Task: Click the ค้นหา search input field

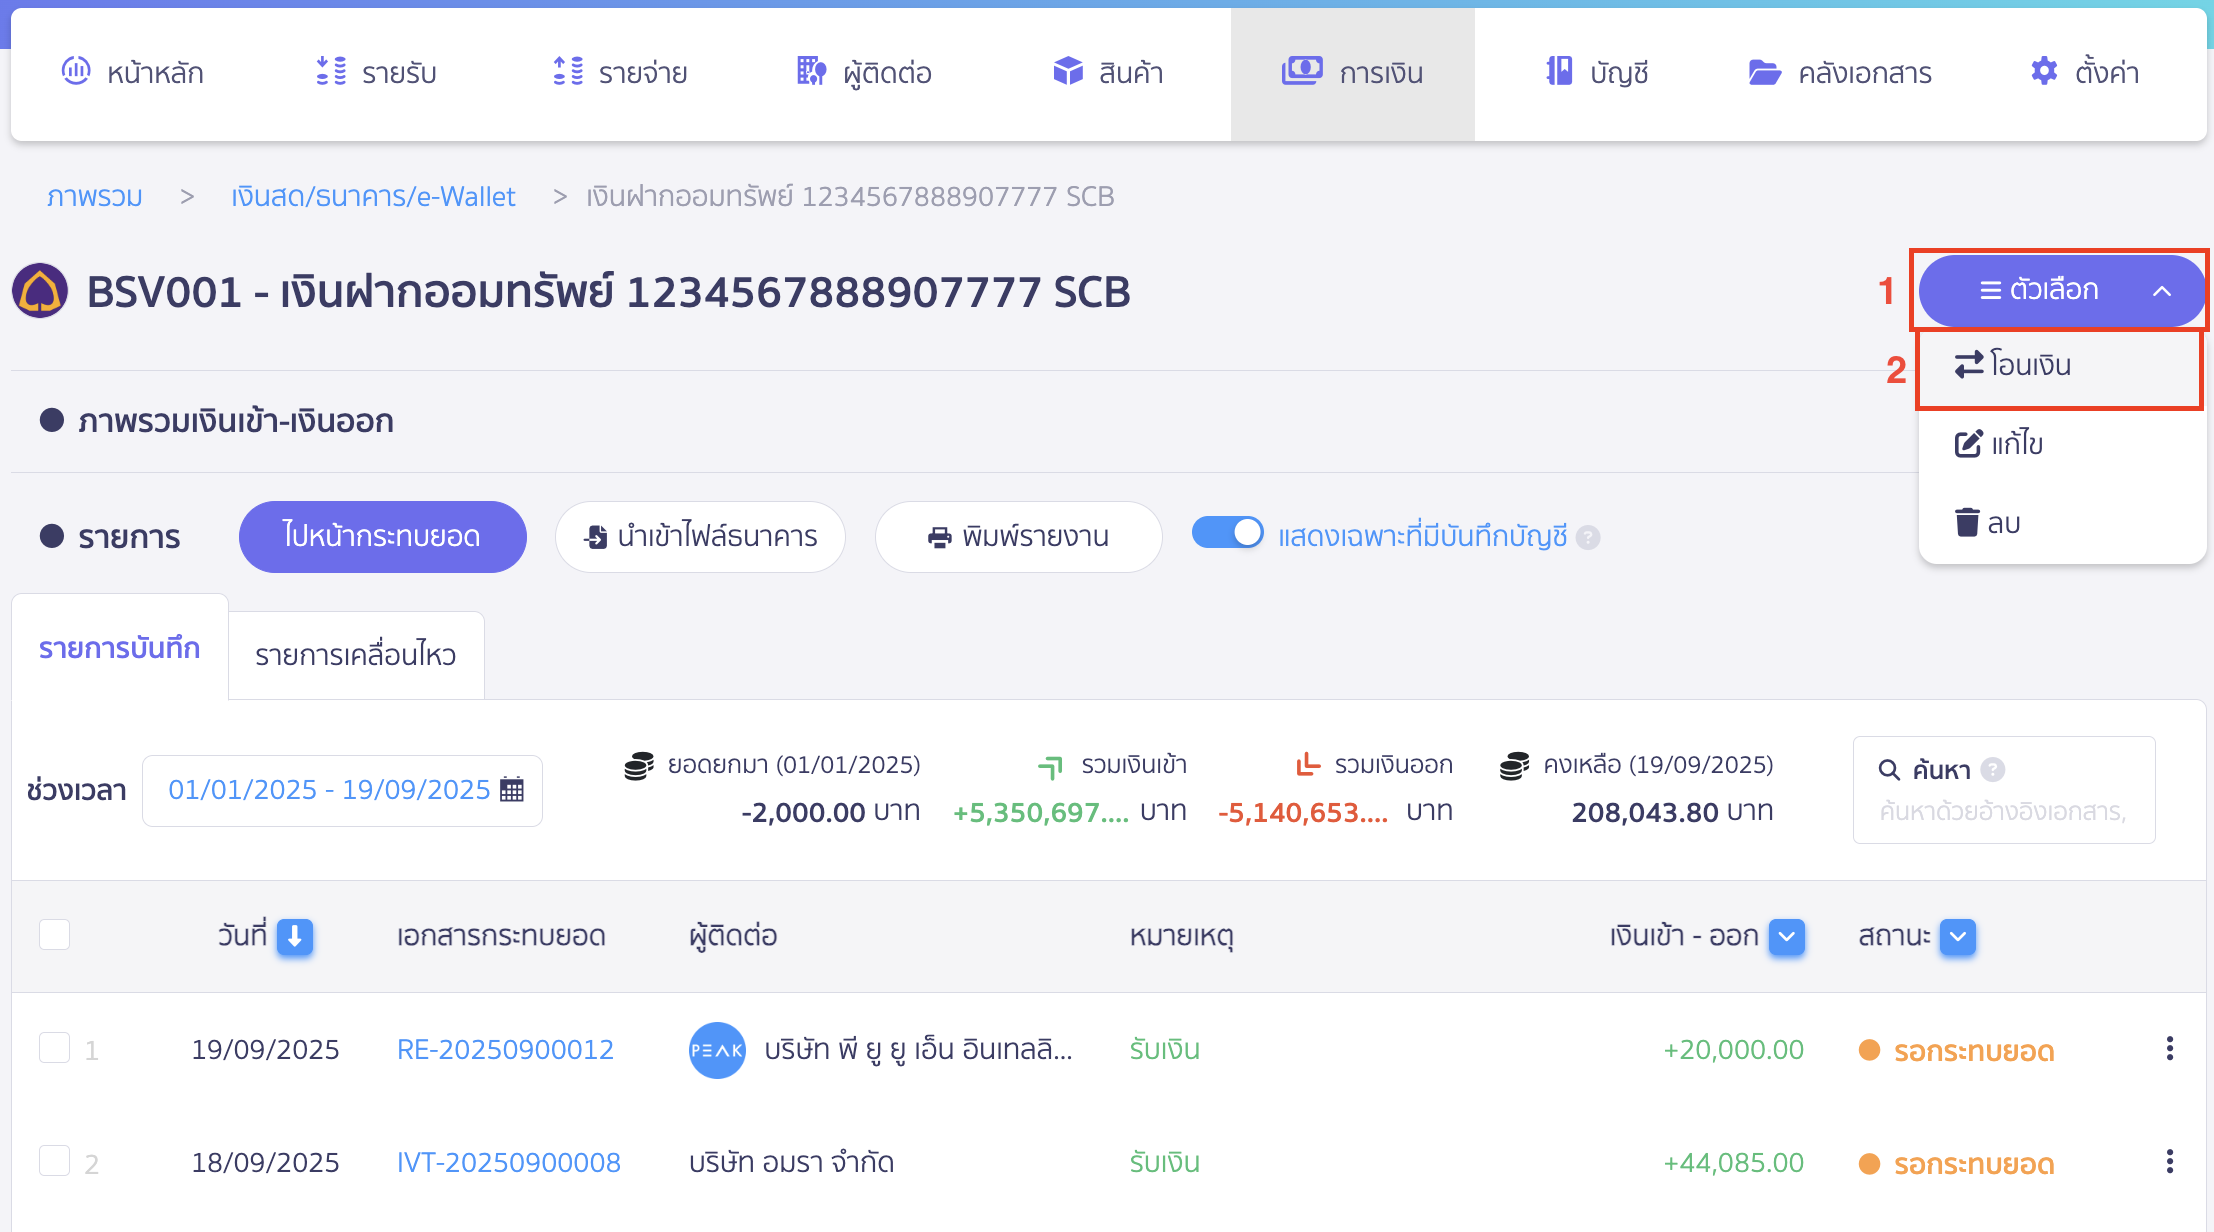Action: click(x=2003, y=811)
